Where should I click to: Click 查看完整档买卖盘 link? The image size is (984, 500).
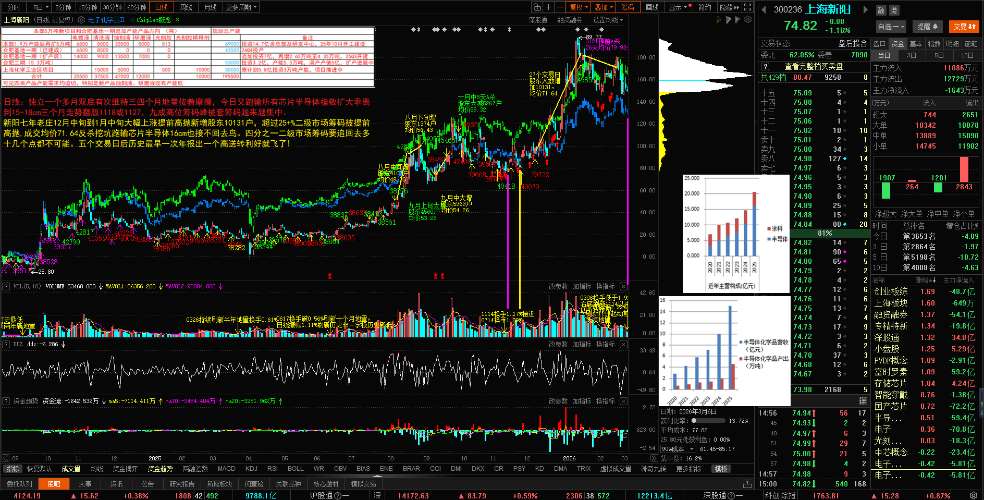814,66
